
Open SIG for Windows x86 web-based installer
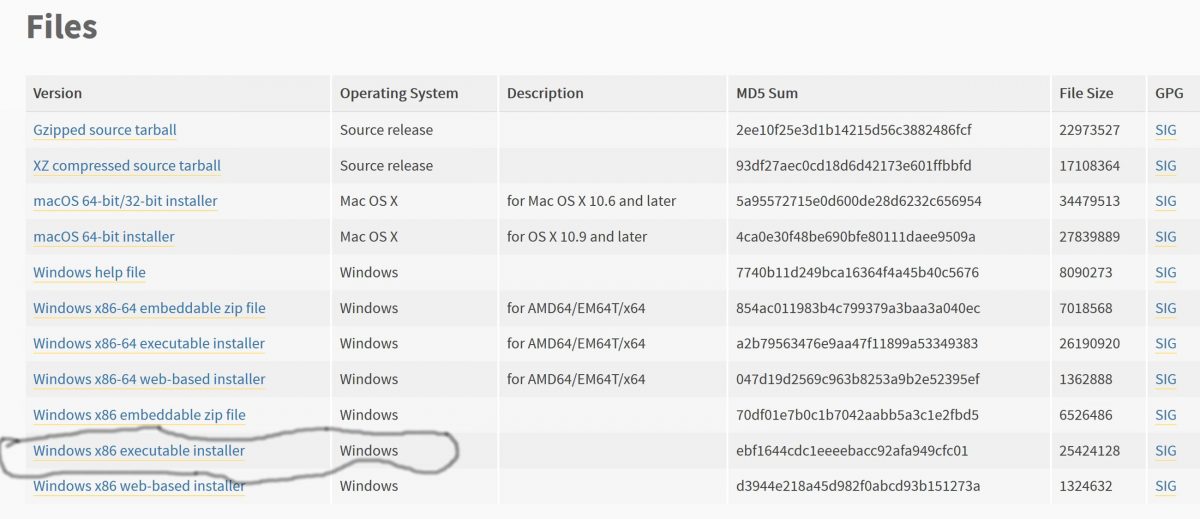(x=1165, y=486)
